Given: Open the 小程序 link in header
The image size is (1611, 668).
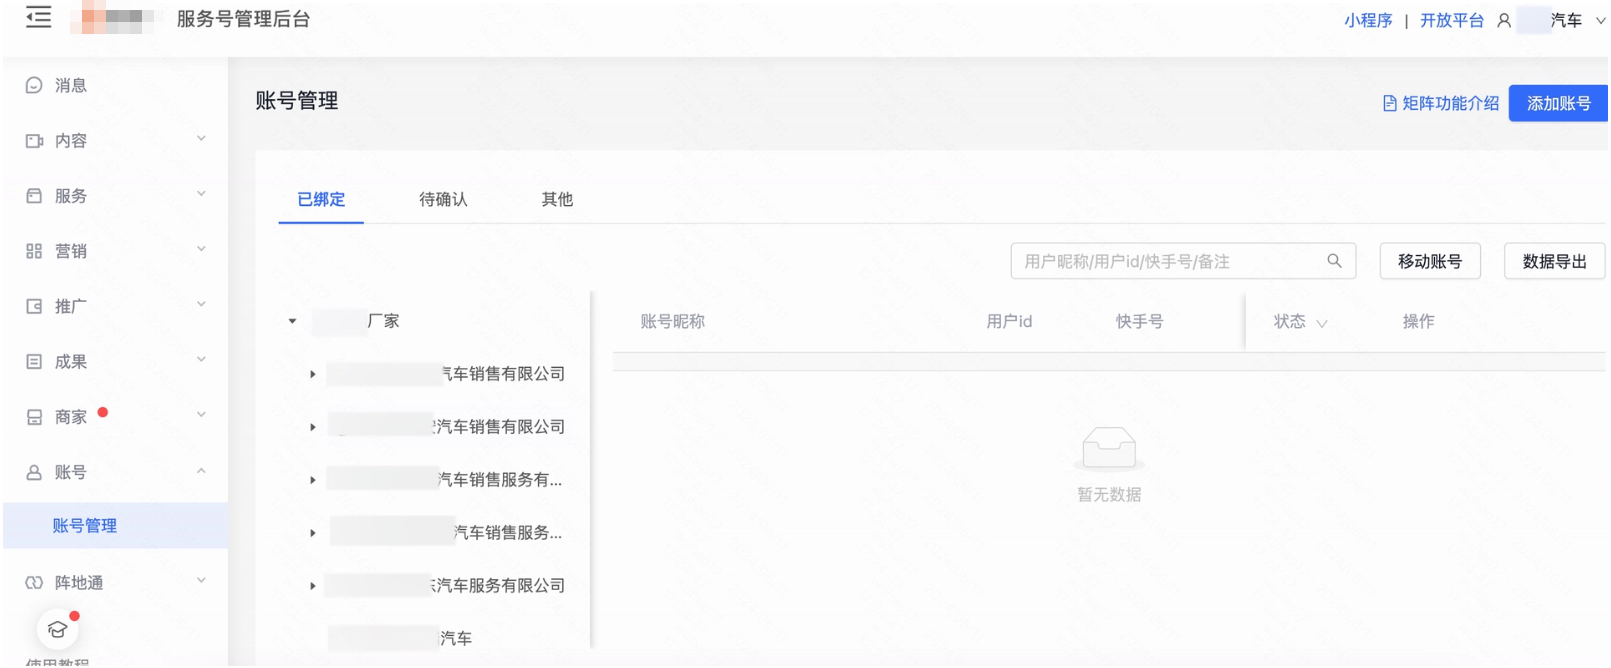Looking at the screenshot, I should coord(1368,20).
